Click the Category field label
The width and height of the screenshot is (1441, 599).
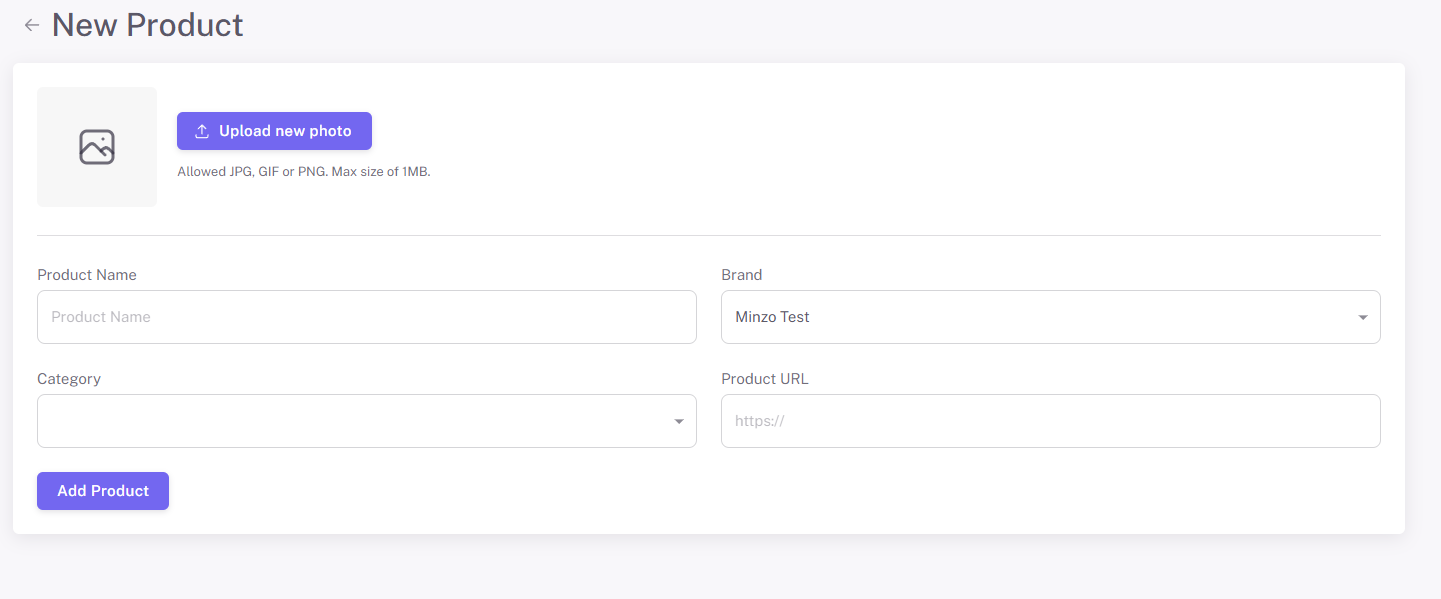(69, 379)
